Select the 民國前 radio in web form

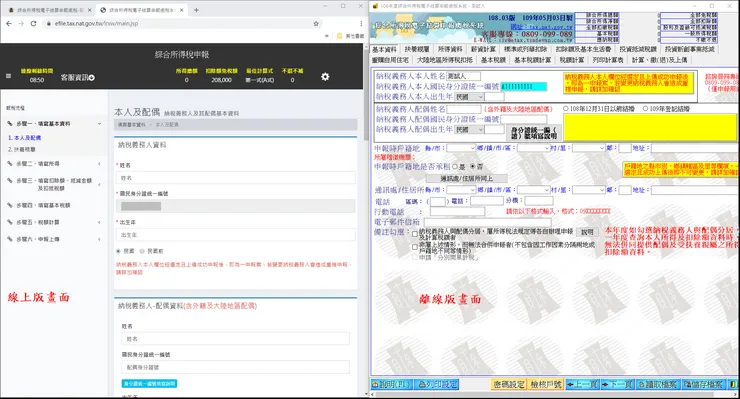click(x=142, y=251)
